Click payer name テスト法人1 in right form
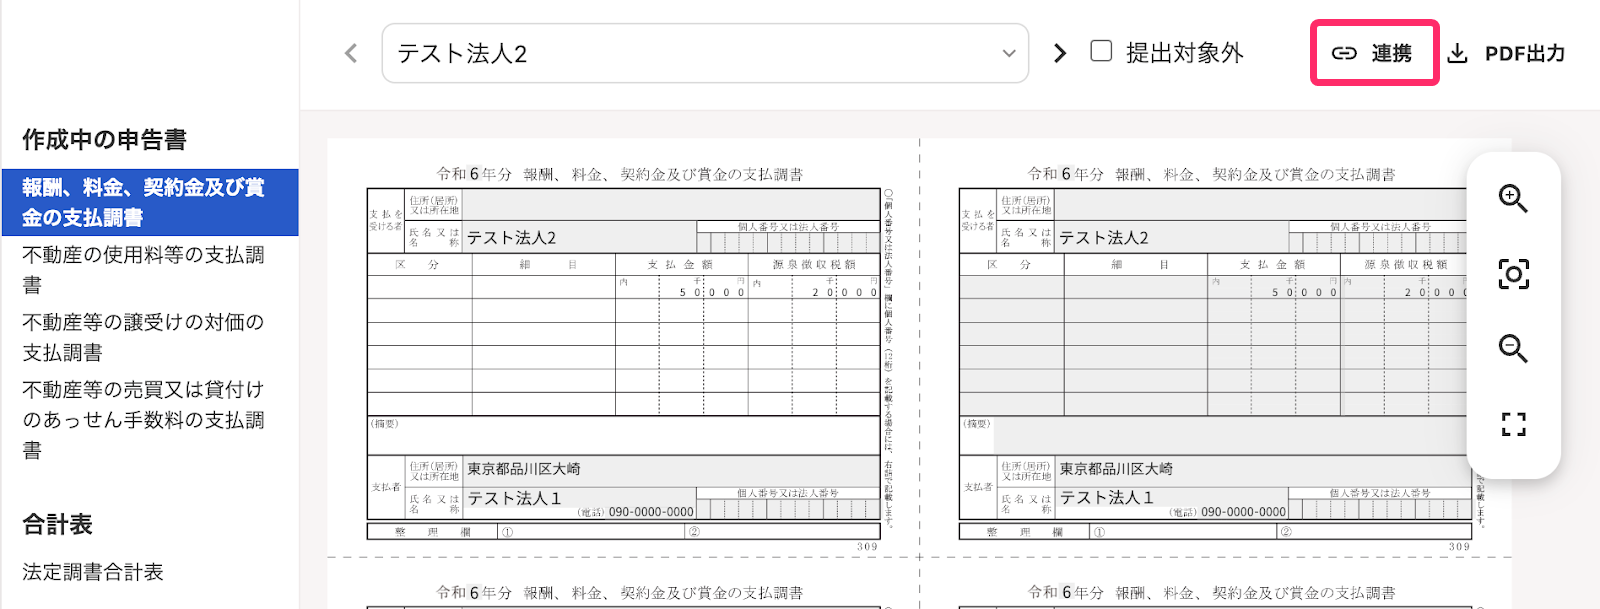 tap(1106, 498)
